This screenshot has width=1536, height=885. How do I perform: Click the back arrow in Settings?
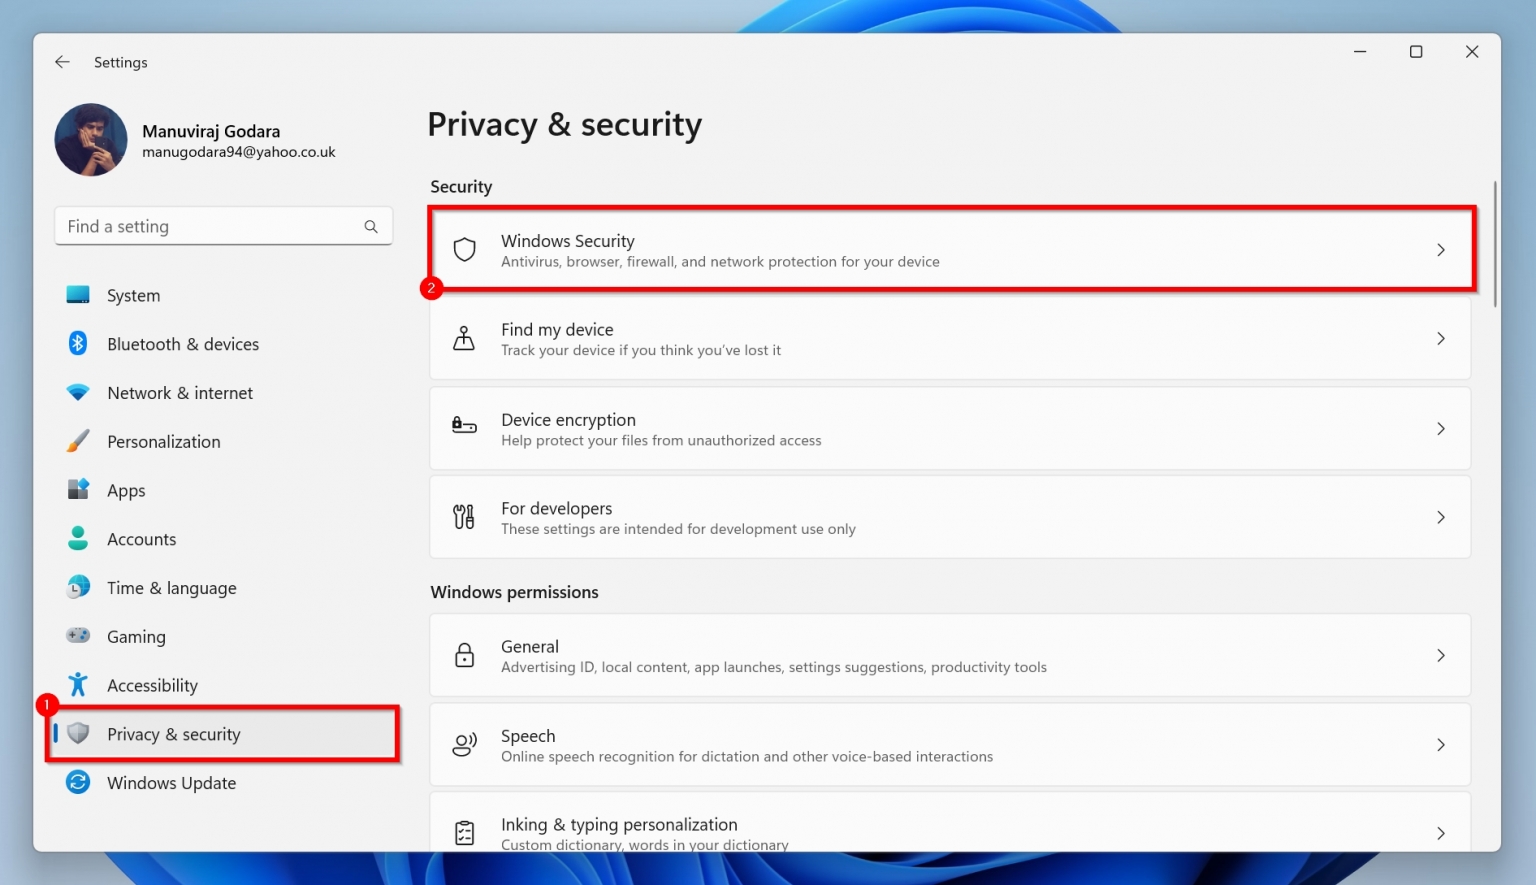(62, 62)
